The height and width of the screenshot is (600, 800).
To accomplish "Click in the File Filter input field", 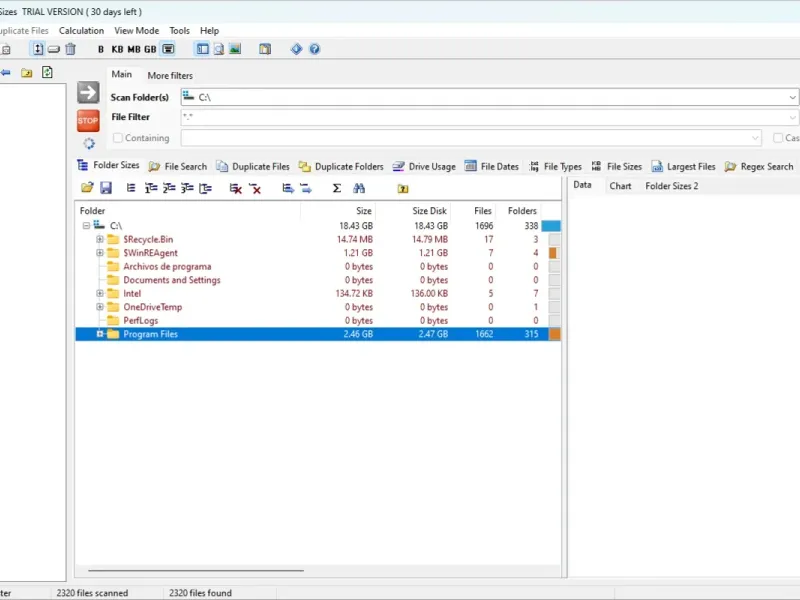I will [483, 118].
